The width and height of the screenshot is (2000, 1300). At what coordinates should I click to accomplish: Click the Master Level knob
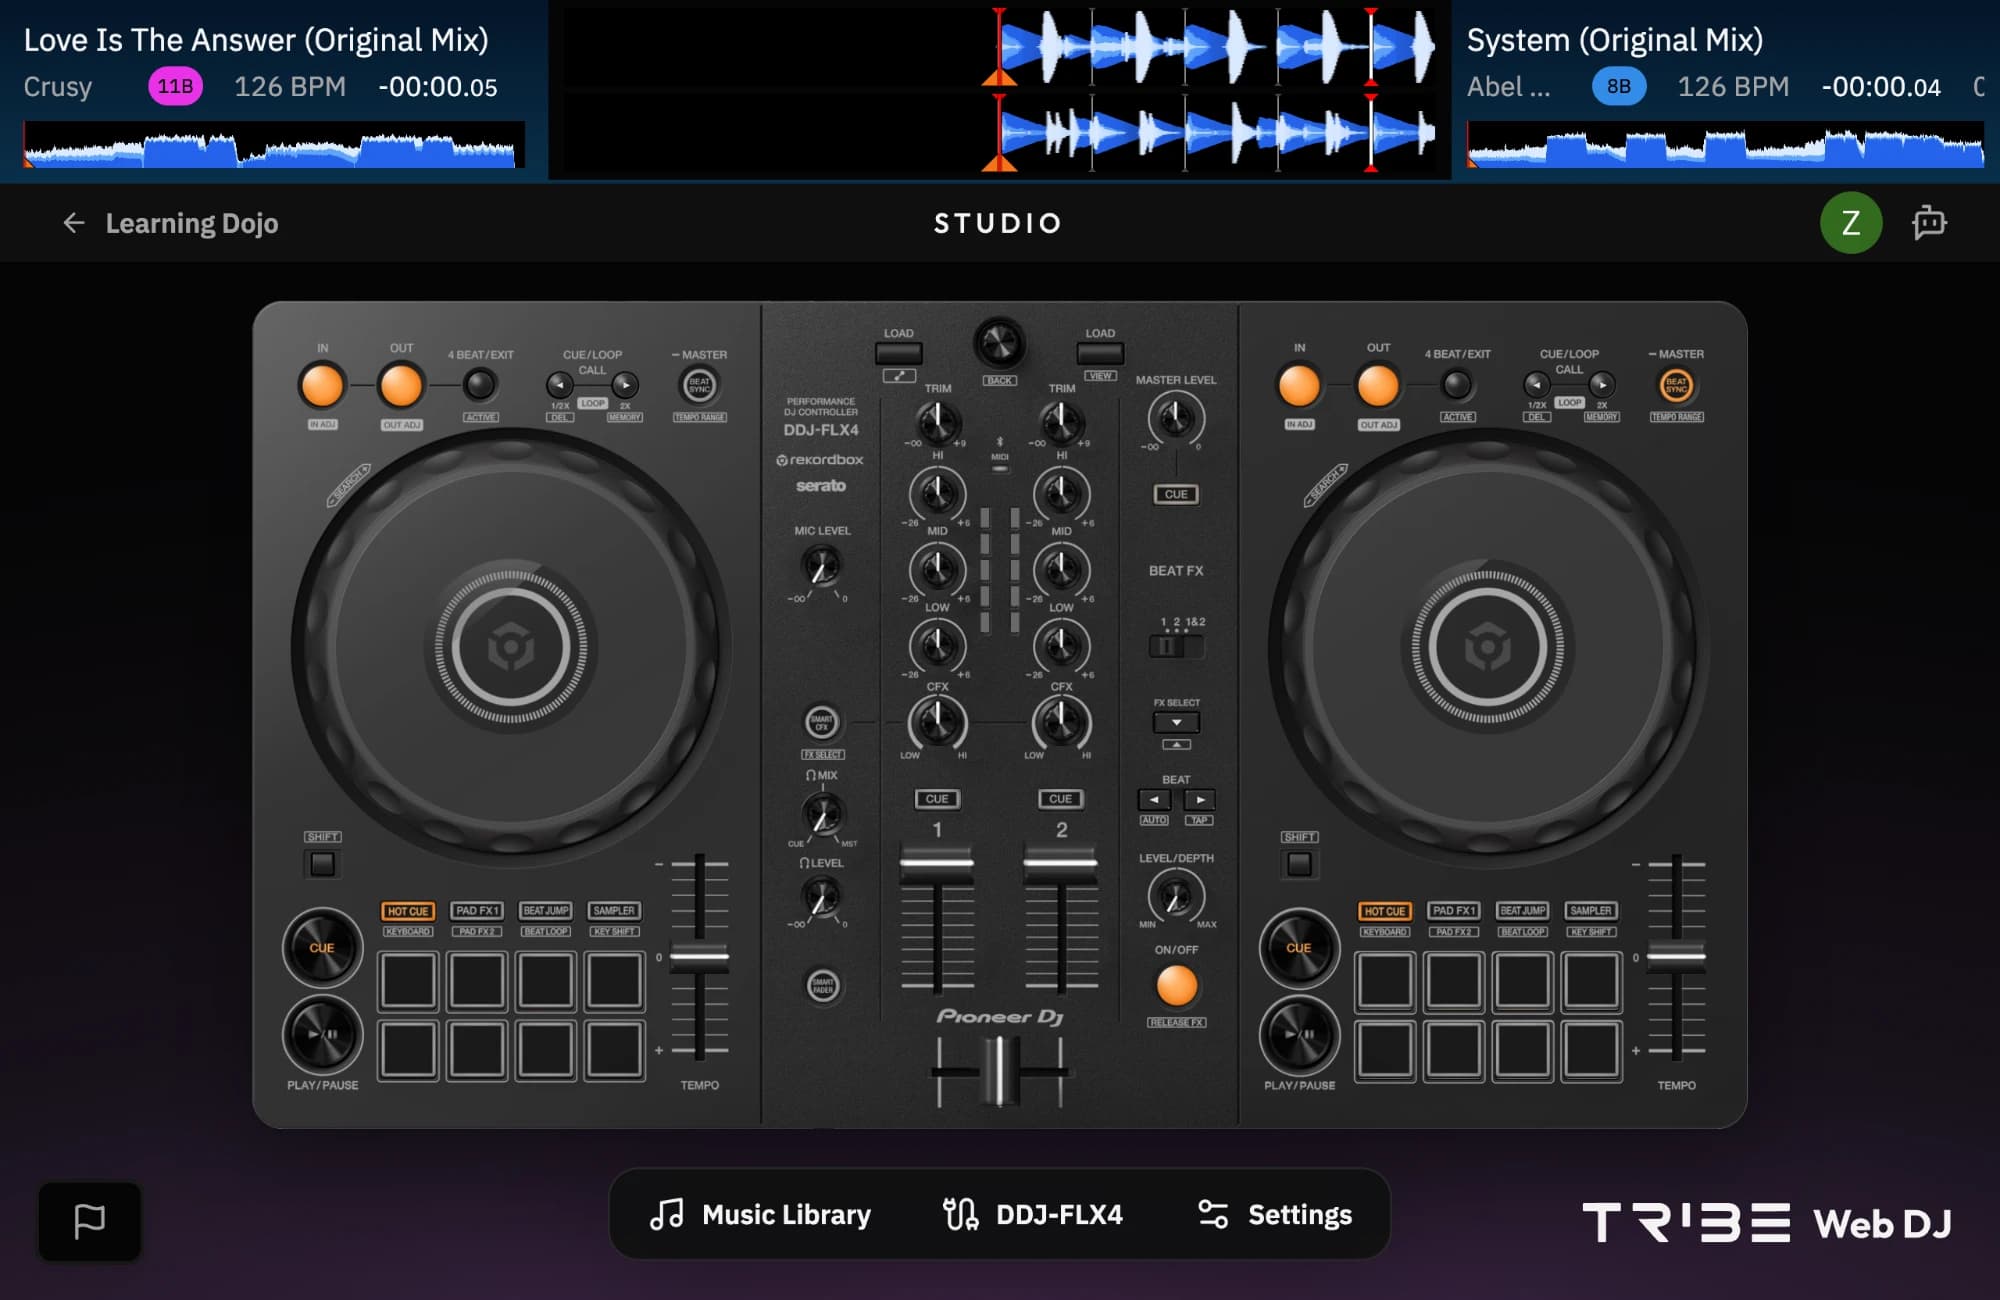tap(1176, 419)
